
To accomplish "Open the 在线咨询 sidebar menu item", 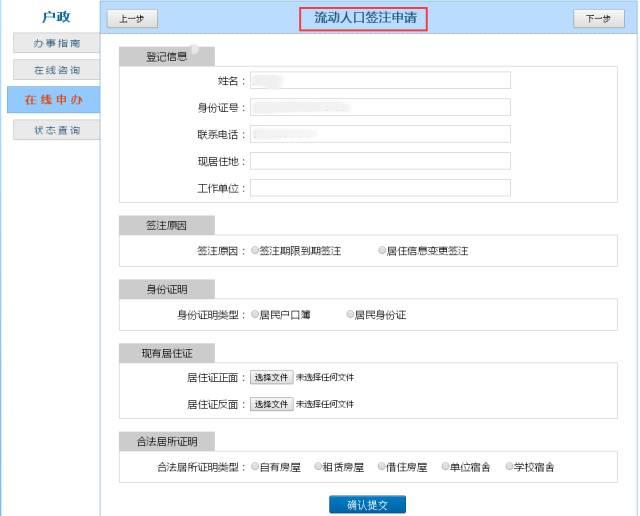I will [56, 70].
